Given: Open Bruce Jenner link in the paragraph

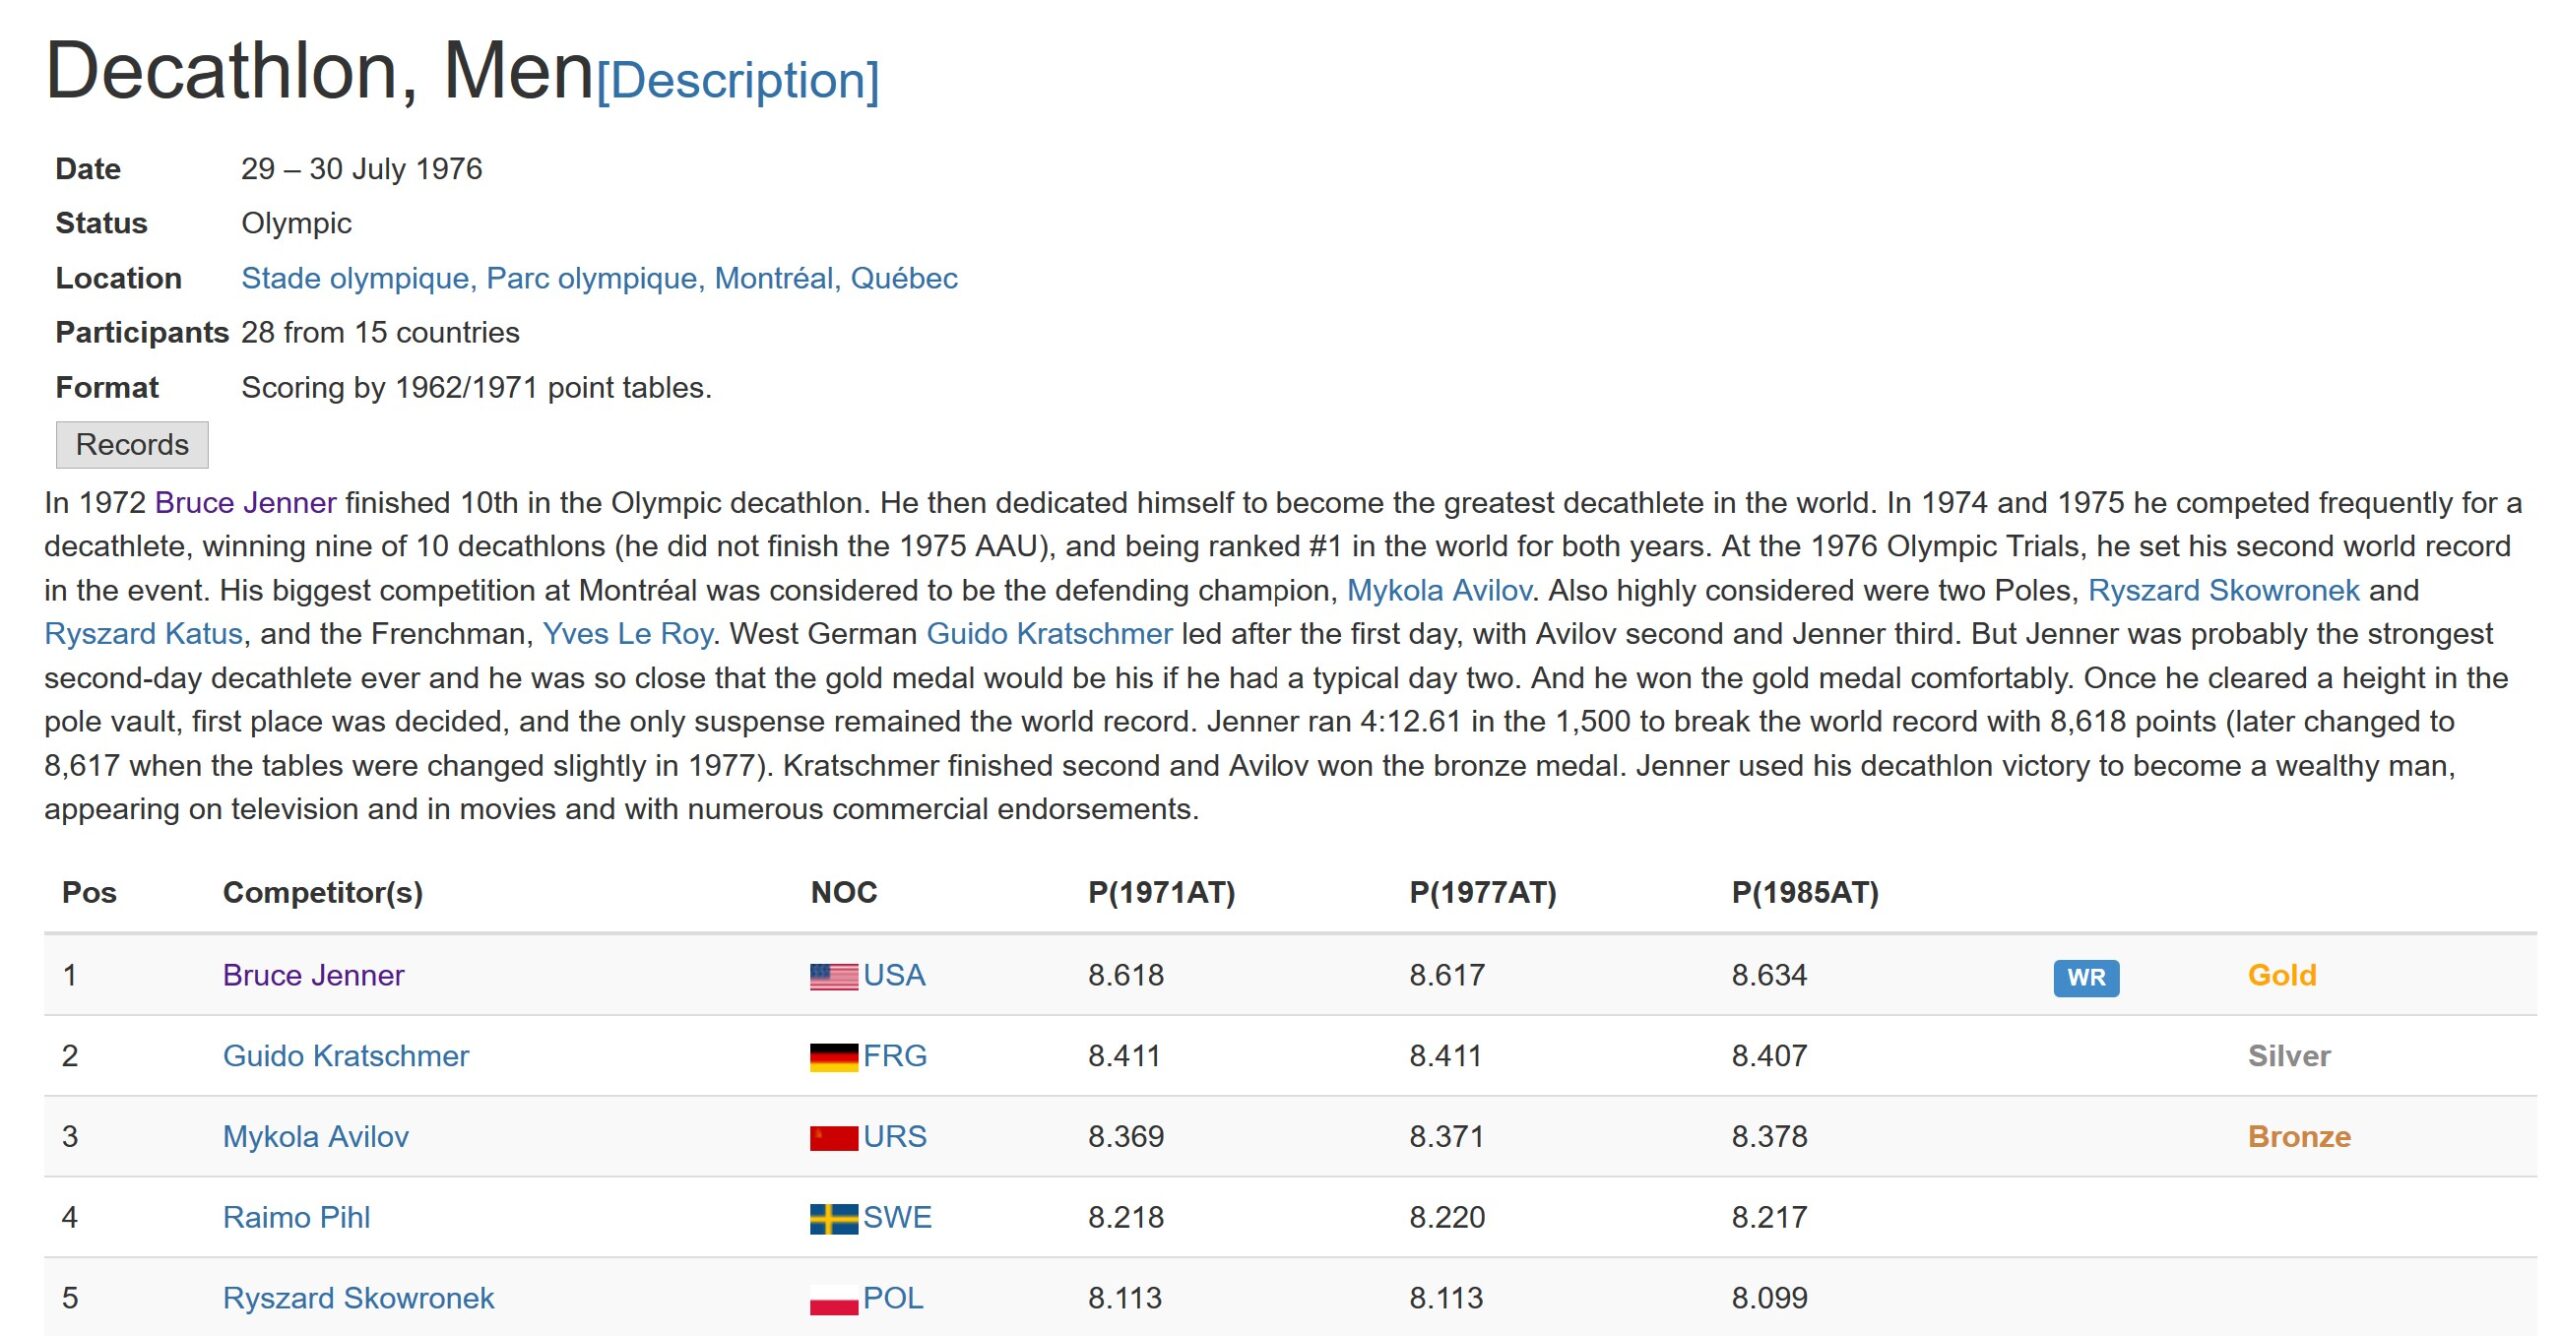Looking at the screenshot, I should pyautogui.click(x=245, y=502).
